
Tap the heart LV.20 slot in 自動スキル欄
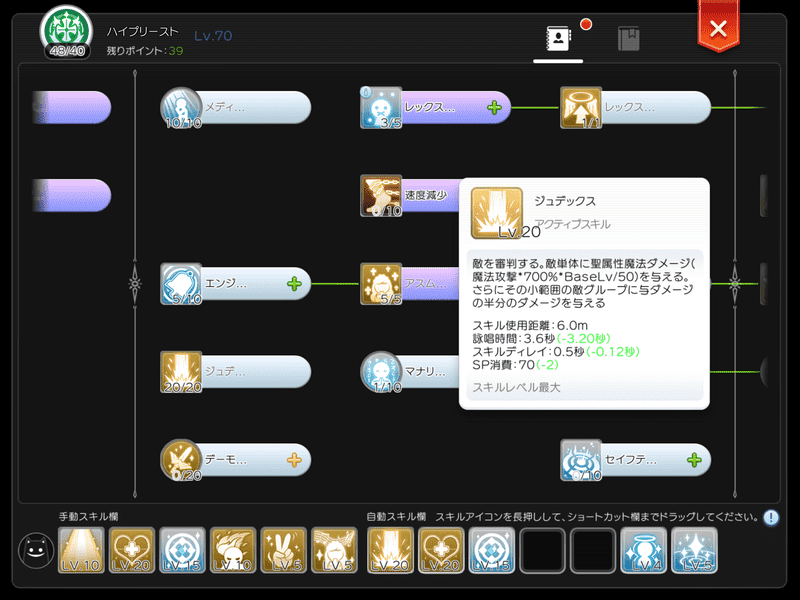(x=441, y=550)
